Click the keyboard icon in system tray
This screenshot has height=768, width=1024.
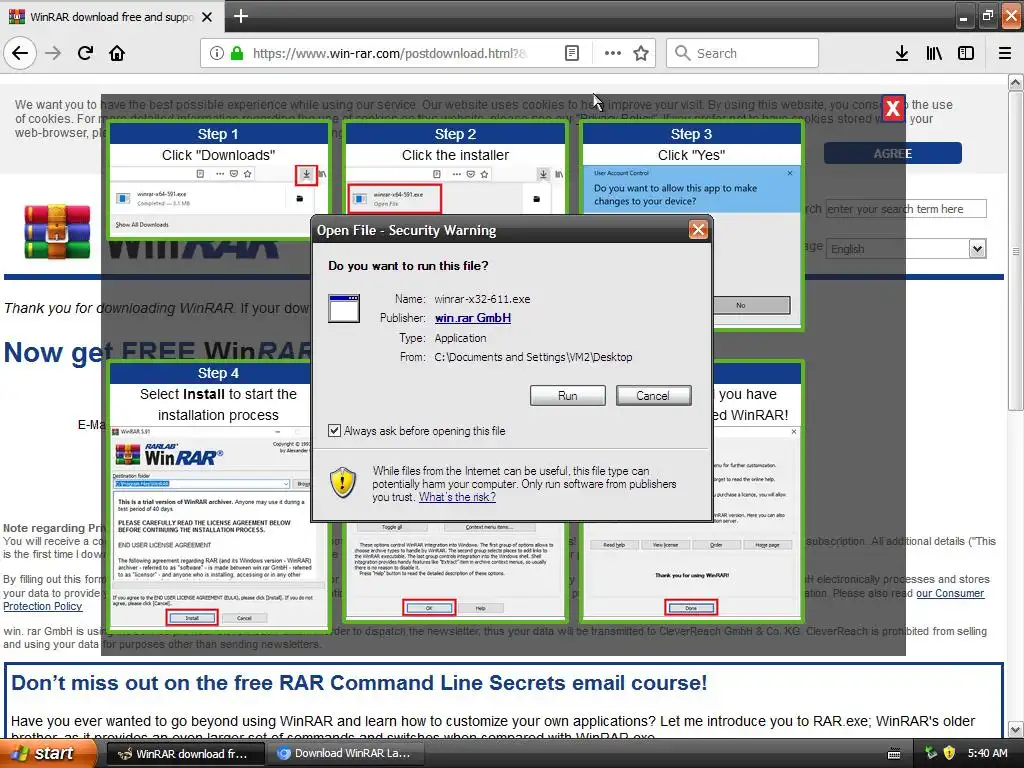[x=894, y=754]
